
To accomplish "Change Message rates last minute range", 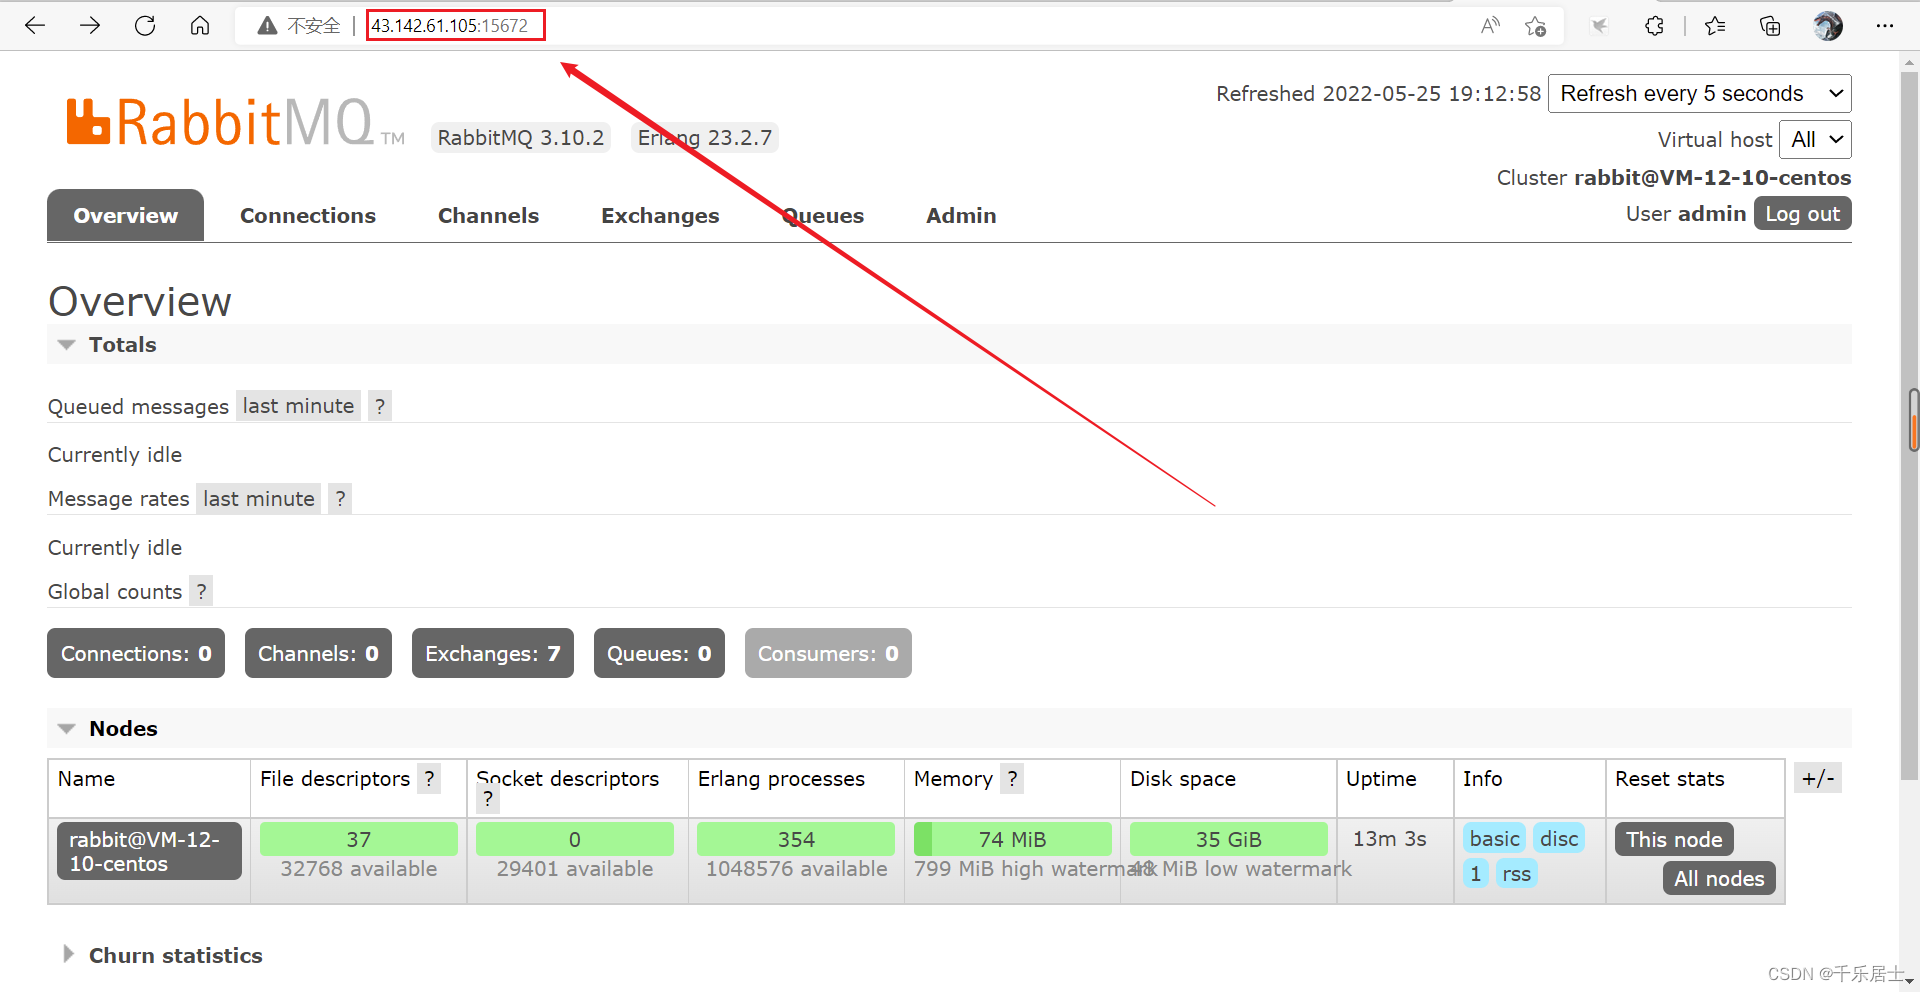I will (x=259, y=498).
